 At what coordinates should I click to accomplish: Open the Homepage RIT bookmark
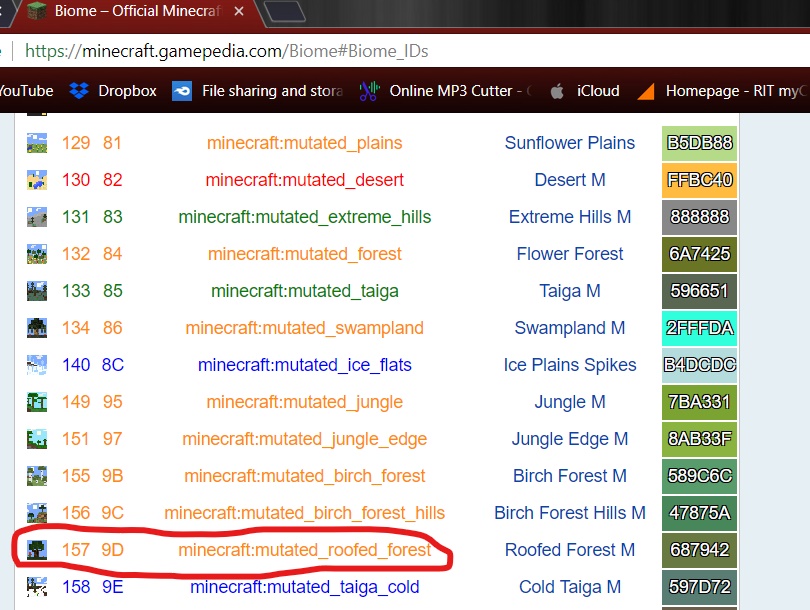click(x=722, y=91)
